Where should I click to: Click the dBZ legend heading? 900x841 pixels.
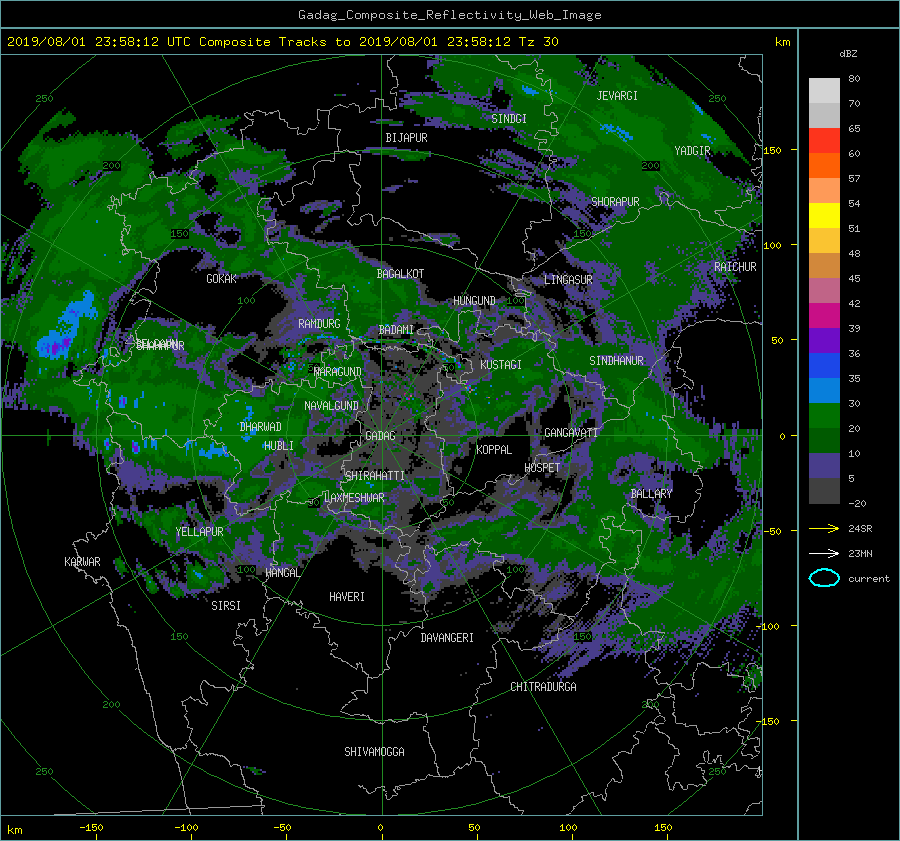848,53
